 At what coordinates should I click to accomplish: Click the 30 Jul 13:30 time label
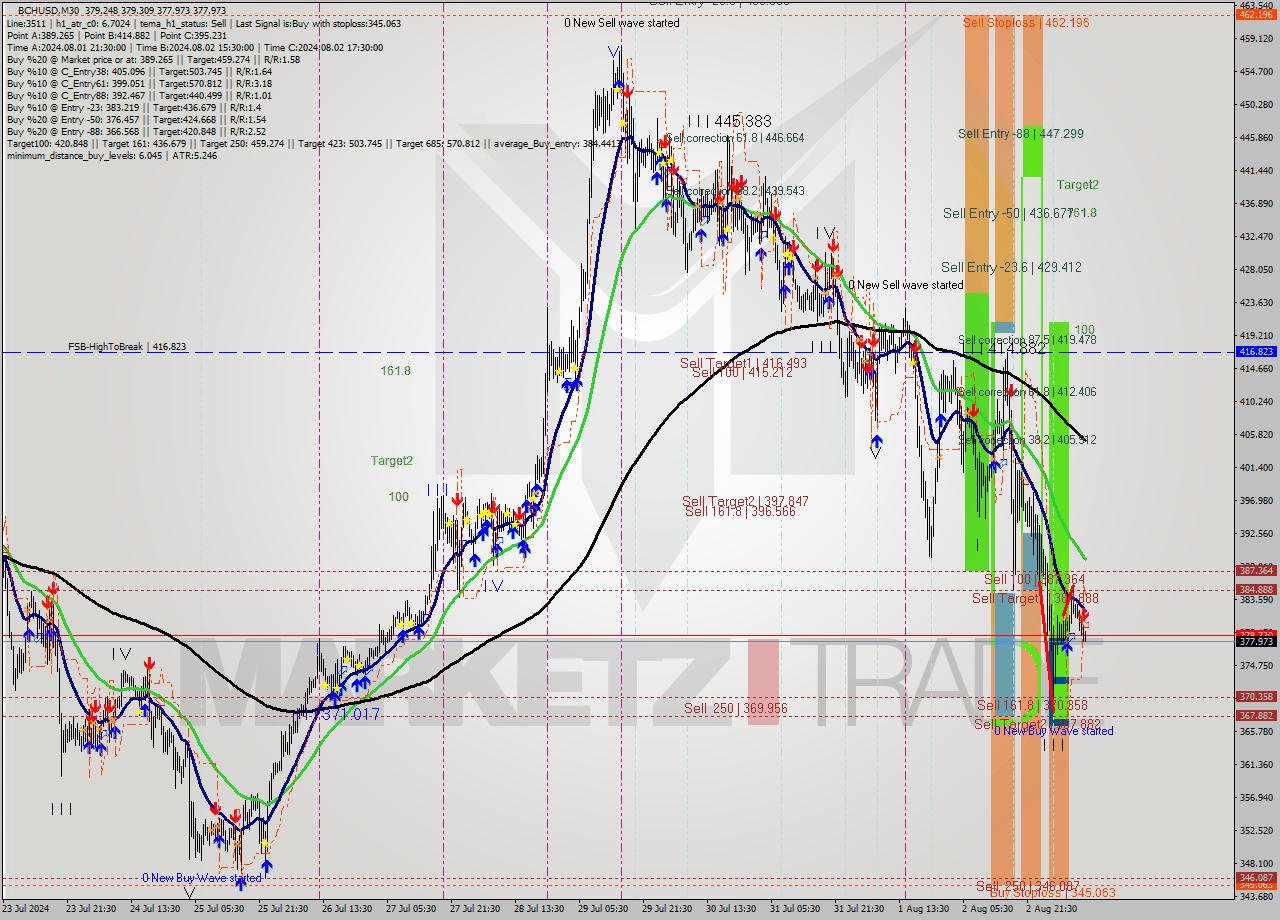click(730, 908)
